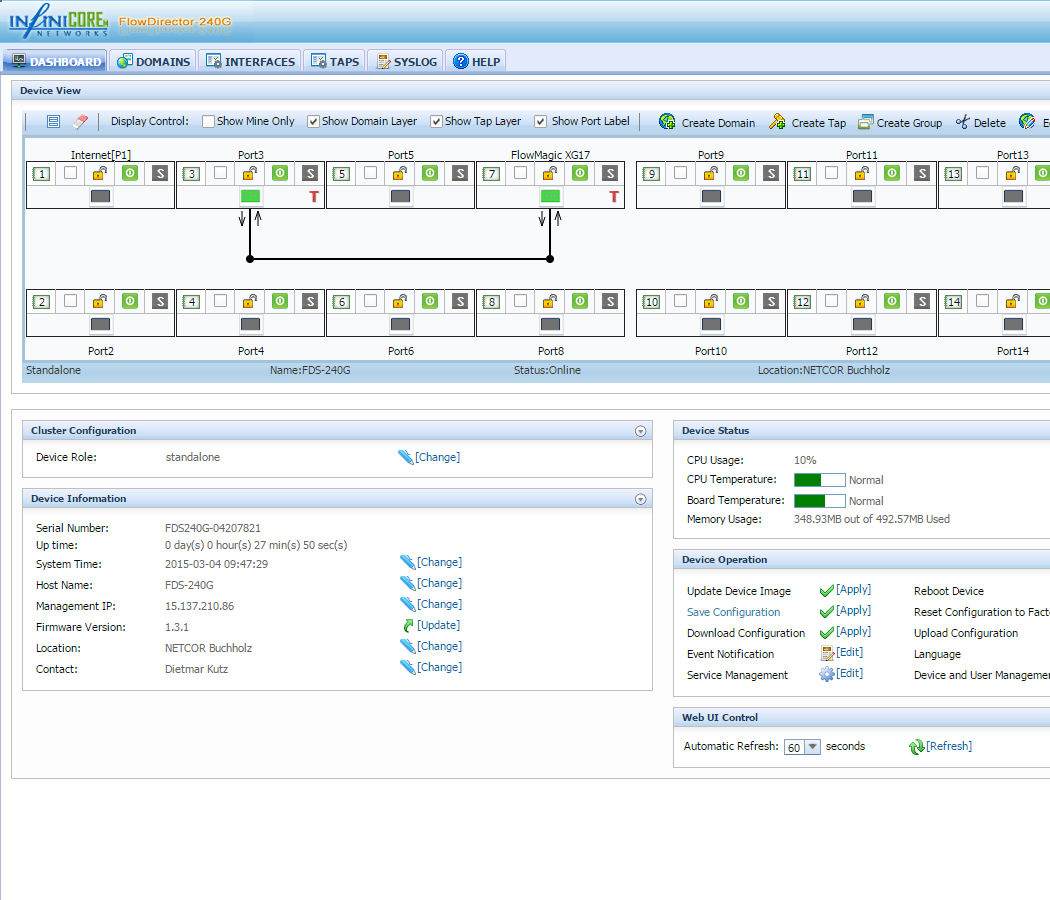The image size is (1050, 900).
Task: Click the port number 14 icon
Action: (x=953, y=302)
